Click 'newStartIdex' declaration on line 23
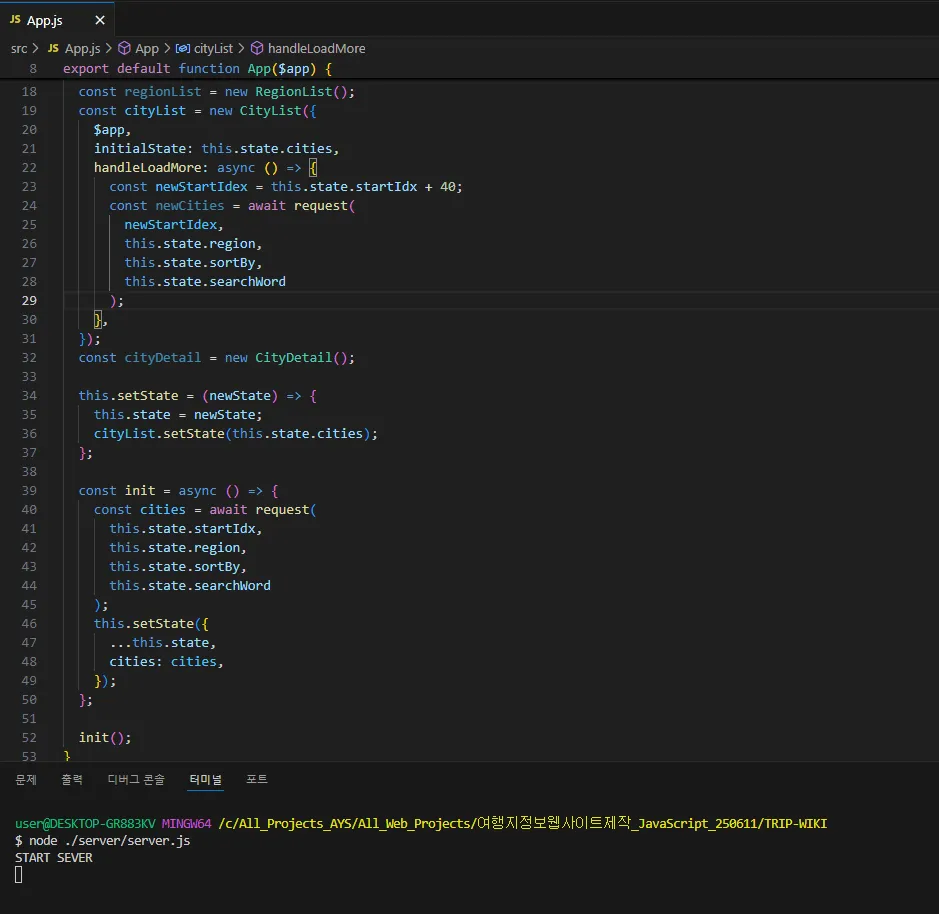 coord(201,187)
